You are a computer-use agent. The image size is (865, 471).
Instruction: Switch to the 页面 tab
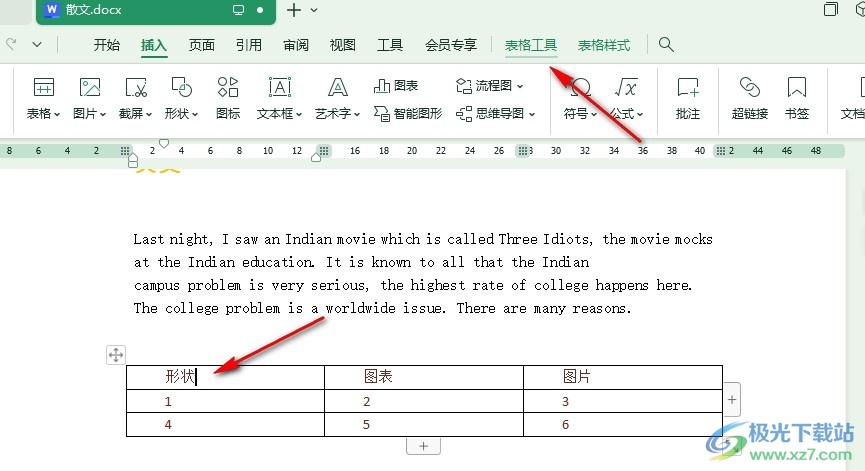tap(201, 45)
